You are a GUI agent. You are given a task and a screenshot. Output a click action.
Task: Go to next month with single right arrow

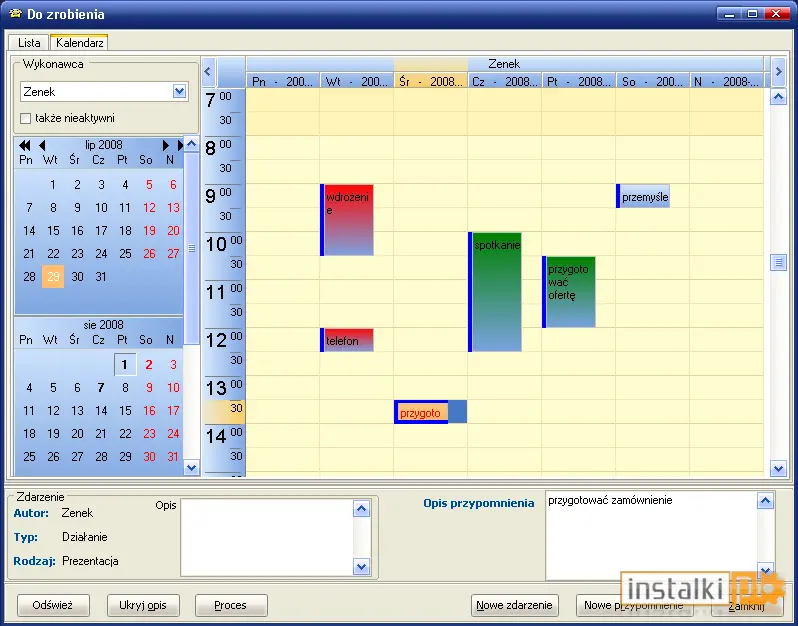point(165,146)
